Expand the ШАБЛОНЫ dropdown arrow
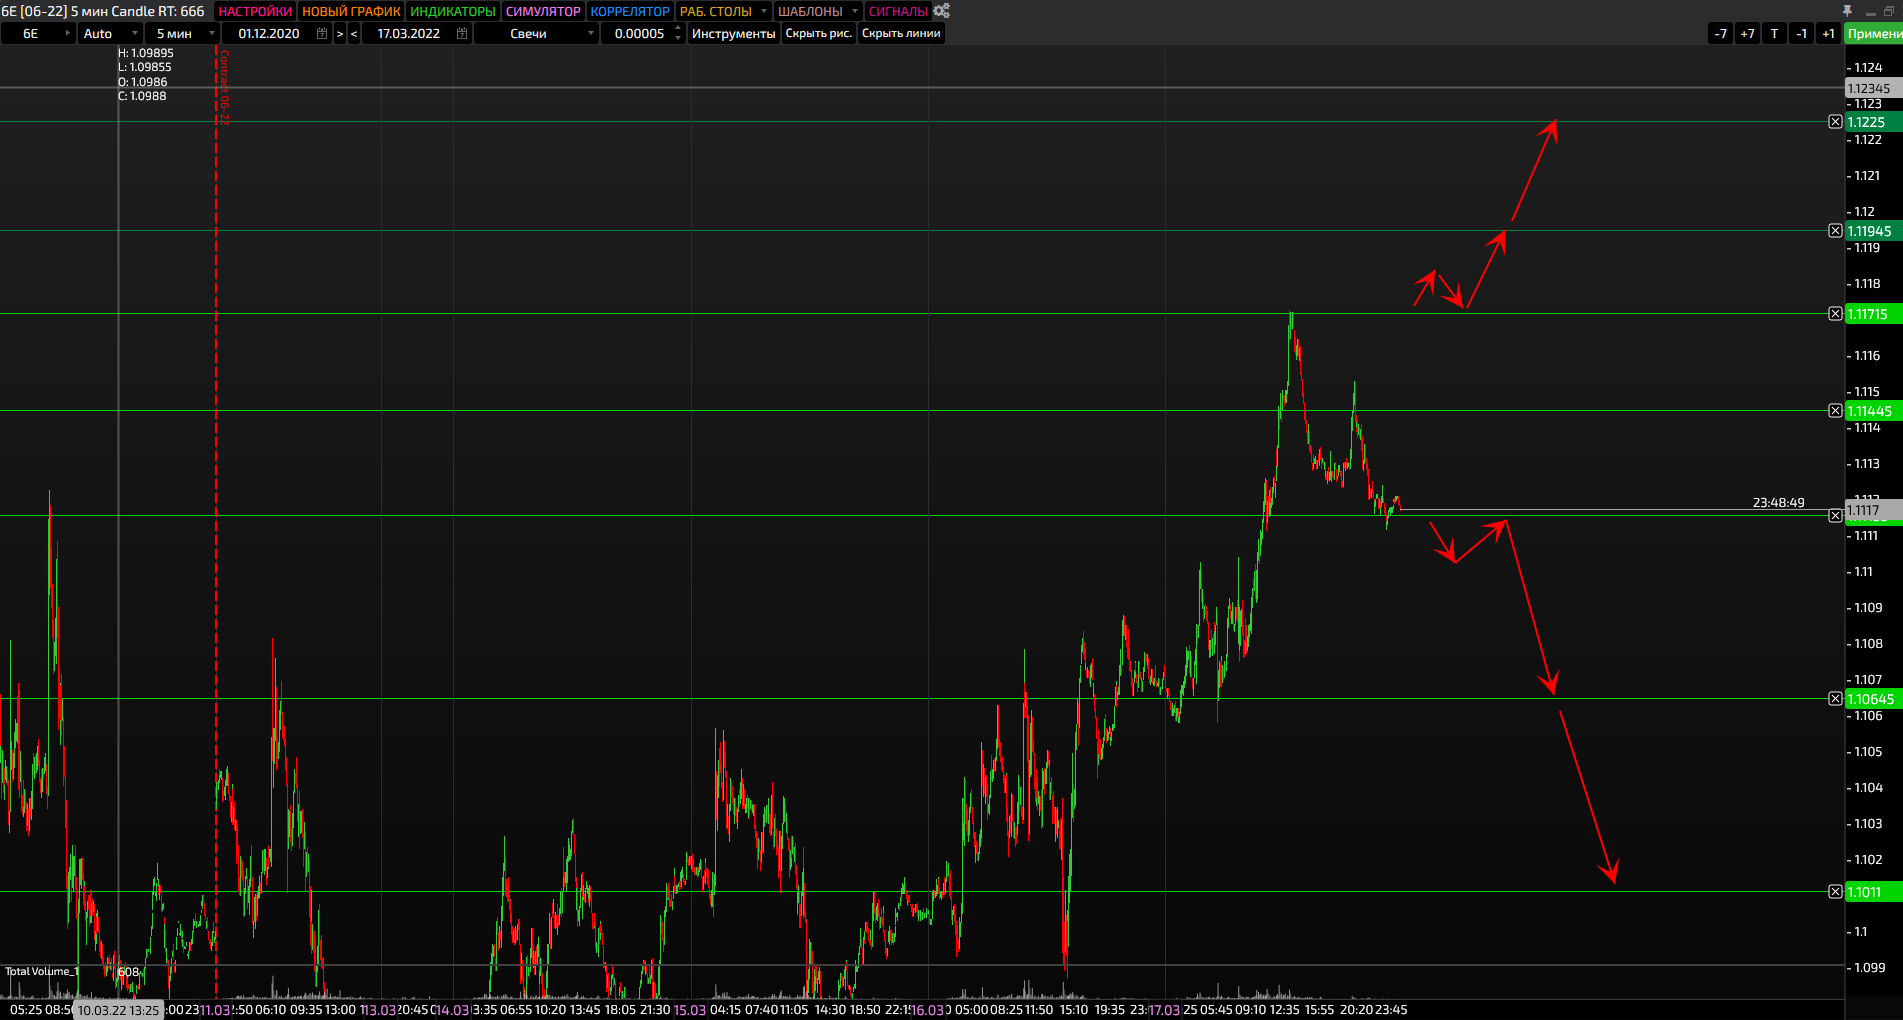Image resolution: width=1903 pixels, height=1020 pixels. pos(855,11)
